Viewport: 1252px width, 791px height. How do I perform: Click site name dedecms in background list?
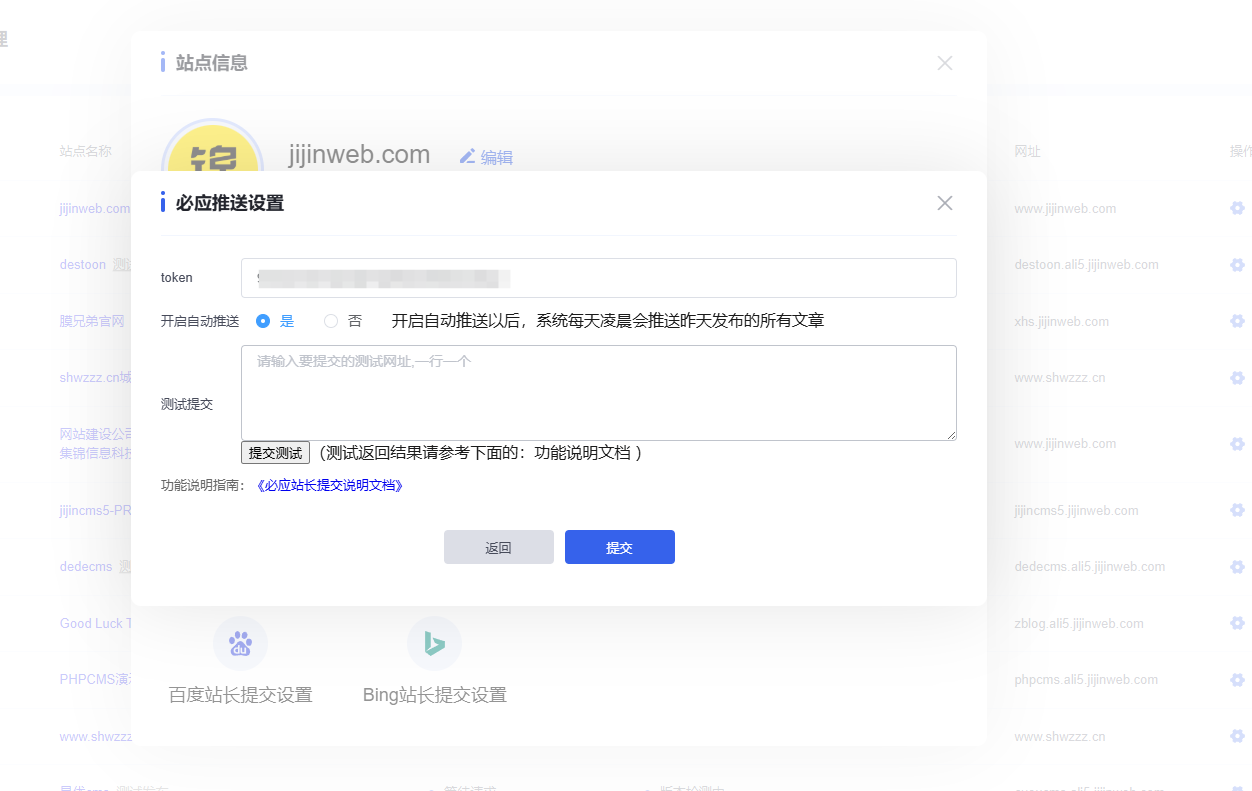point(86,566)
